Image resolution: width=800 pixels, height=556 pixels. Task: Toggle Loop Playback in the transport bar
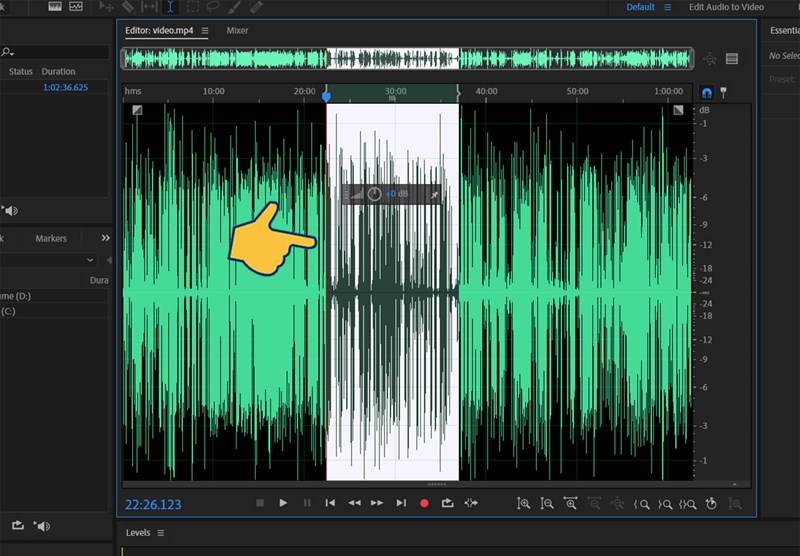(447, 503)
